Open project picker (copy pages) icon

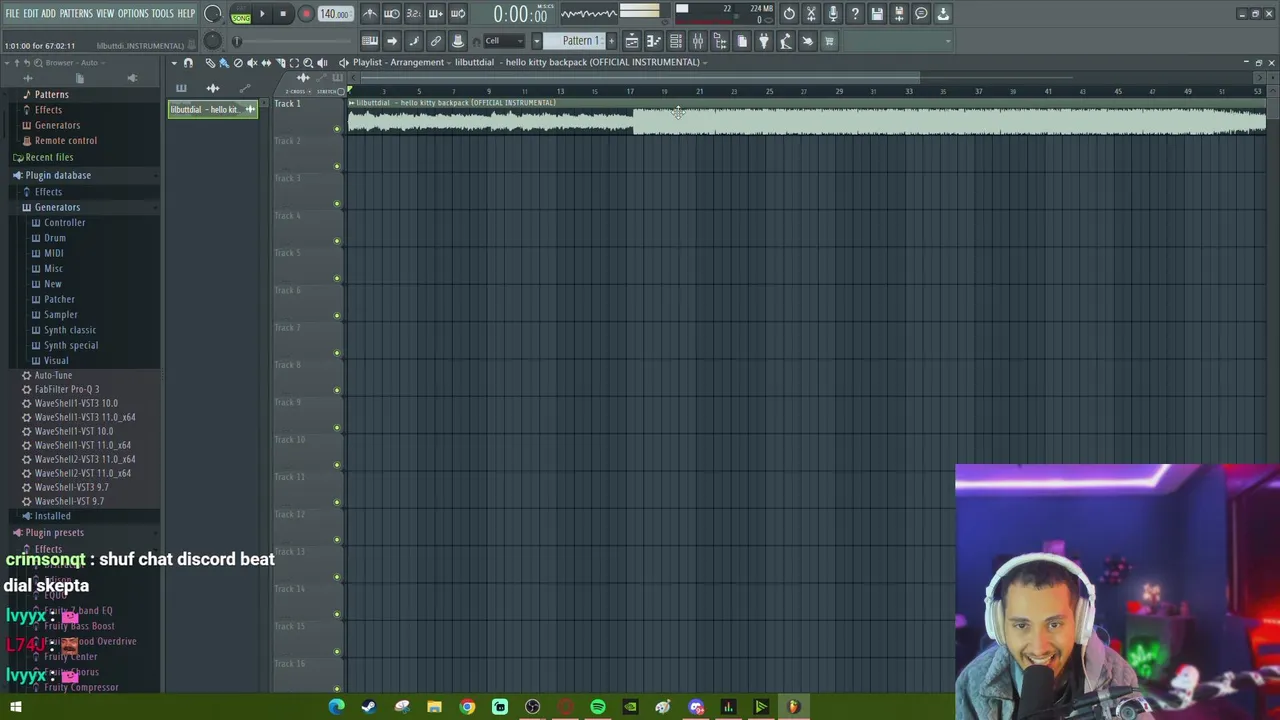[x=742, y=41]
